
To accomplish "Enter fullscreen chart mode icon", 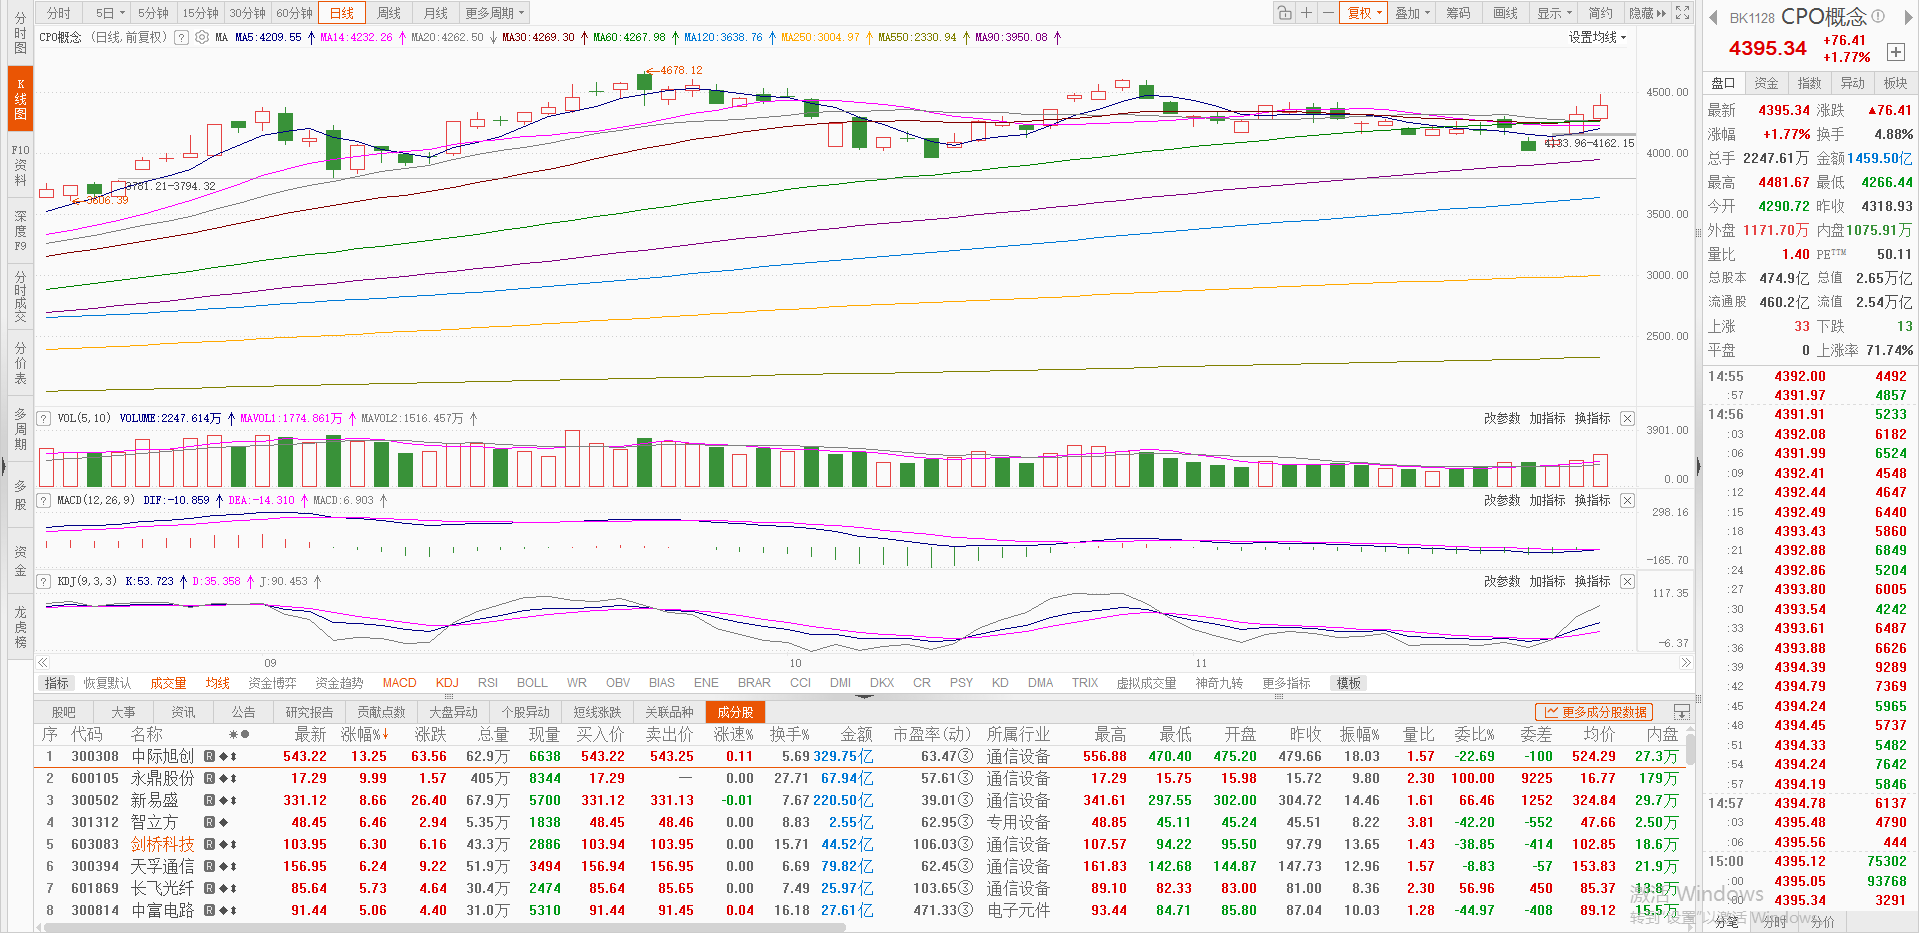I will [1683, 13].
